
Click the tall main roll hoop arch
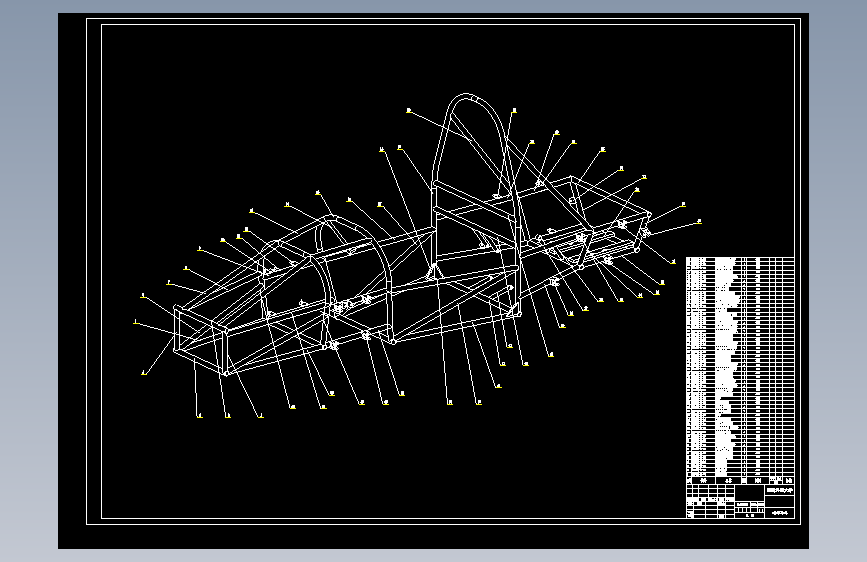(x=476, y=205)
